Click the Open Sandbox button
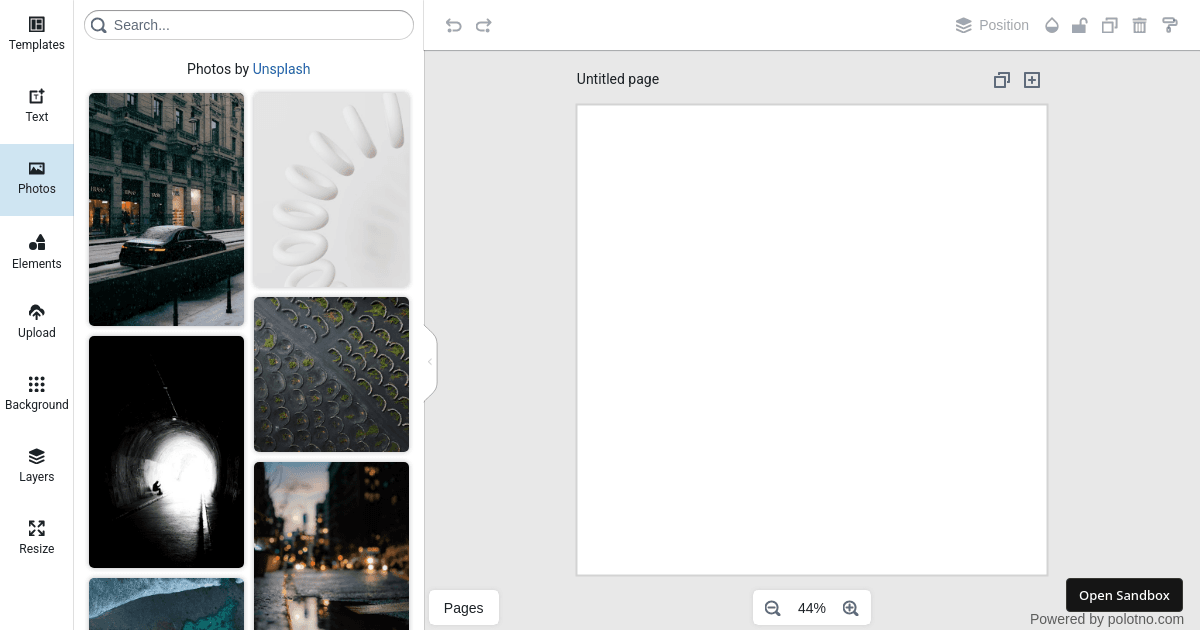Image resolution: width=1200 pixels, height=630 pixels. pyautogui.click(x=1124, y=595)
